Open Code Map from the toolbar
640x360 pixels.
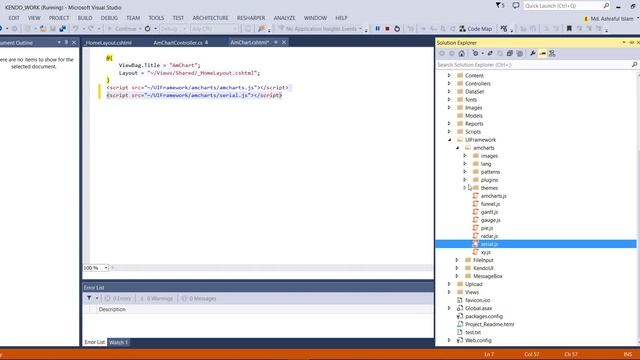point(476,29)
